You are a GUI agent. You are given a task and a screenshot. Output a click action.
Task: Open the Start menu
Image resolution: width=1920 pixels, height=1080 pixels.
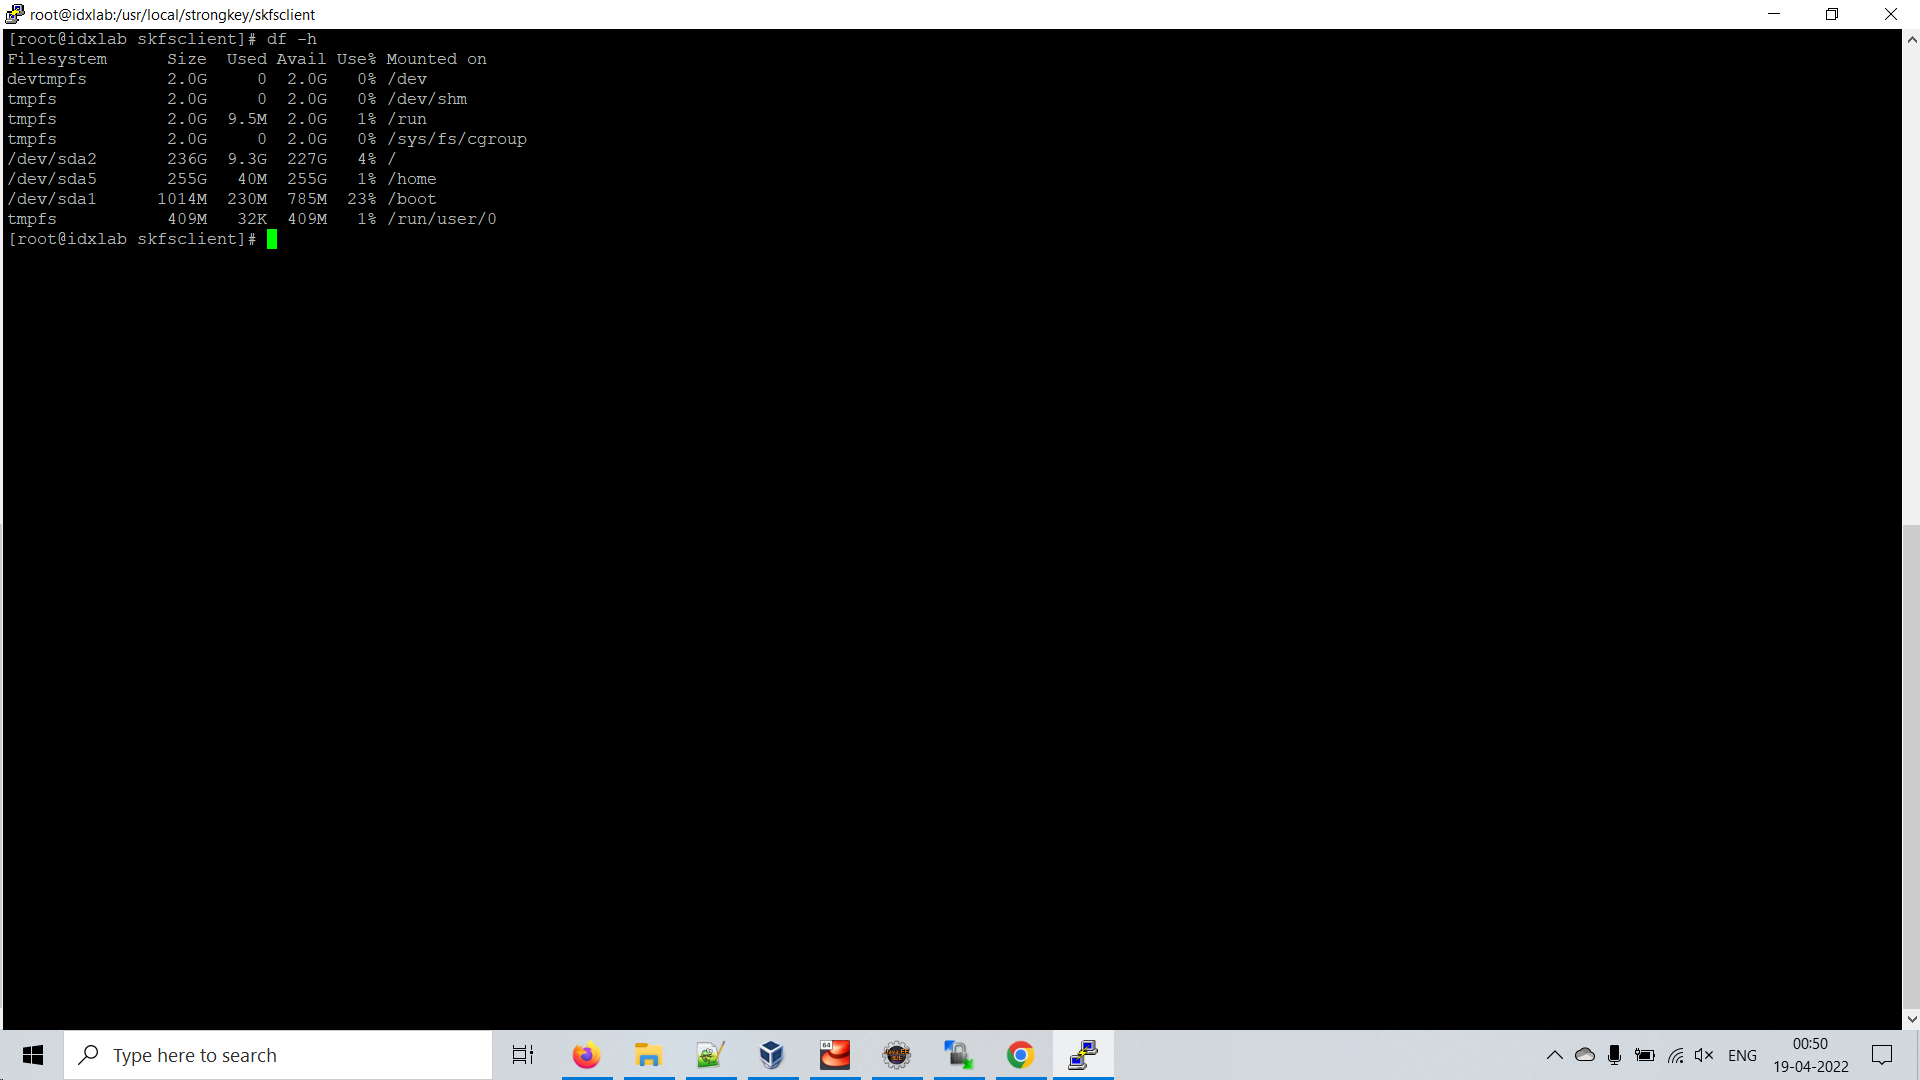click(33, 1055)
